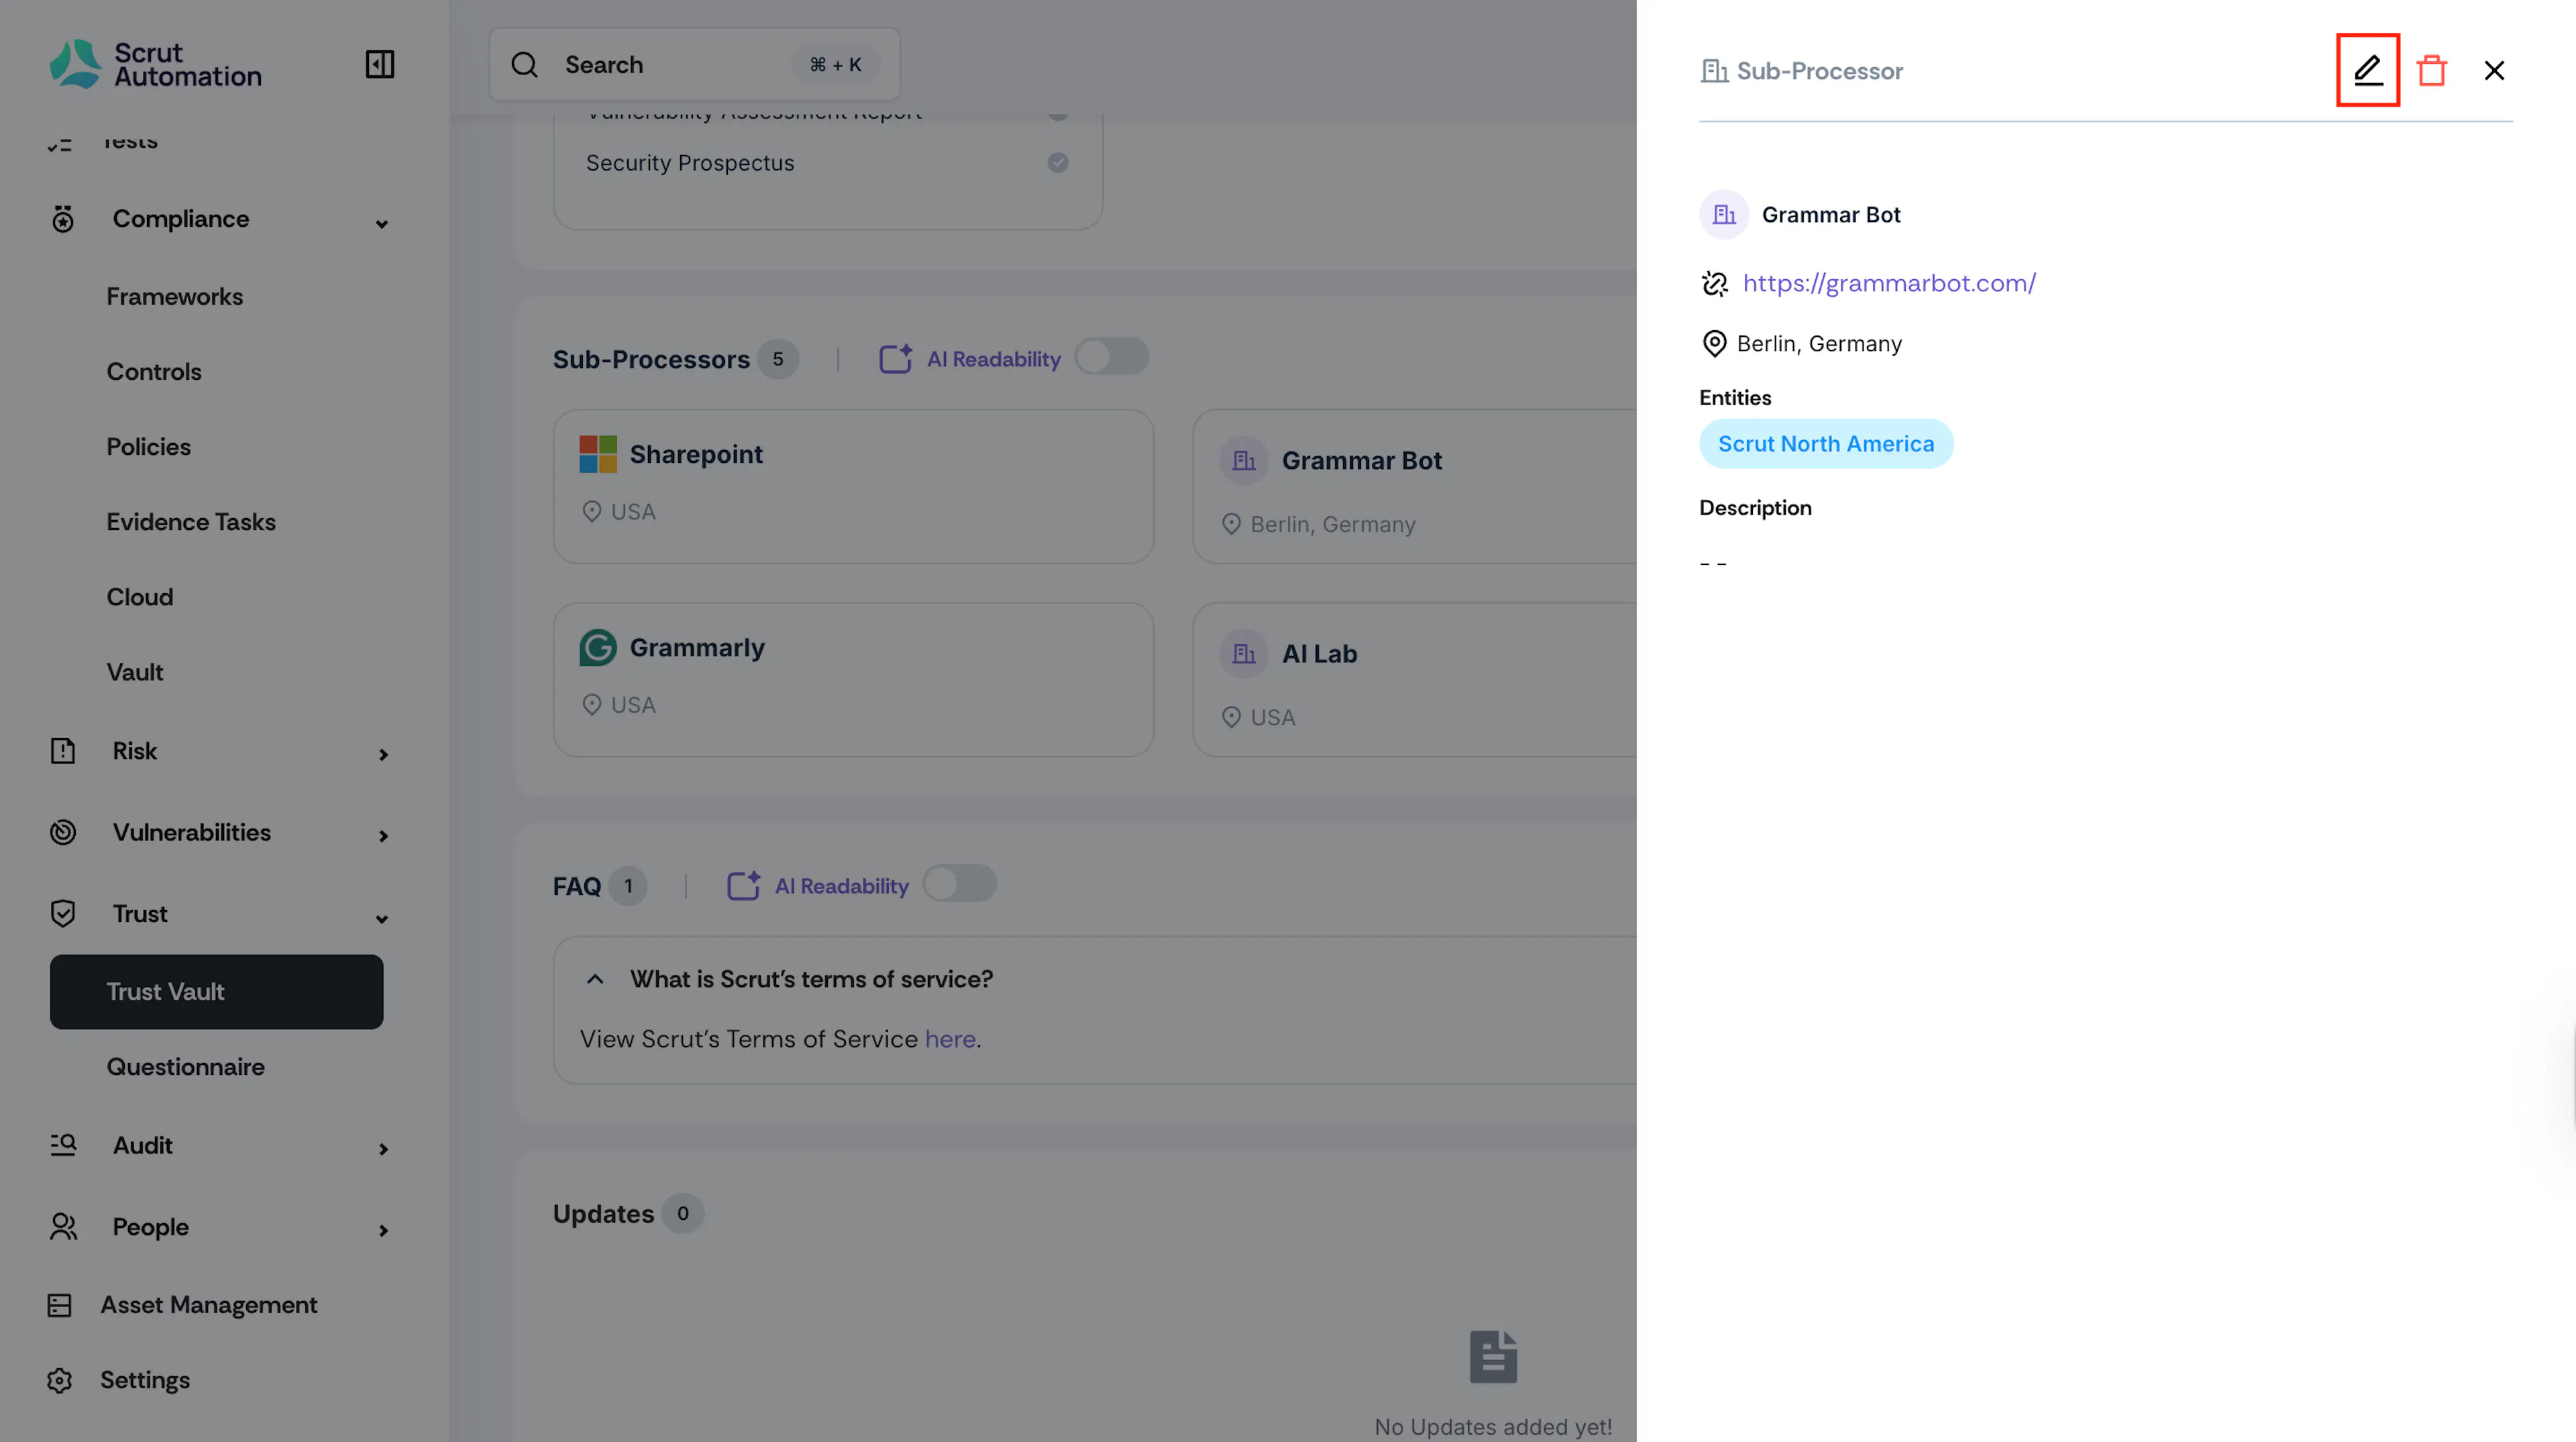Click the Asset Management icon
2576x1442 pixels.
60,1305
